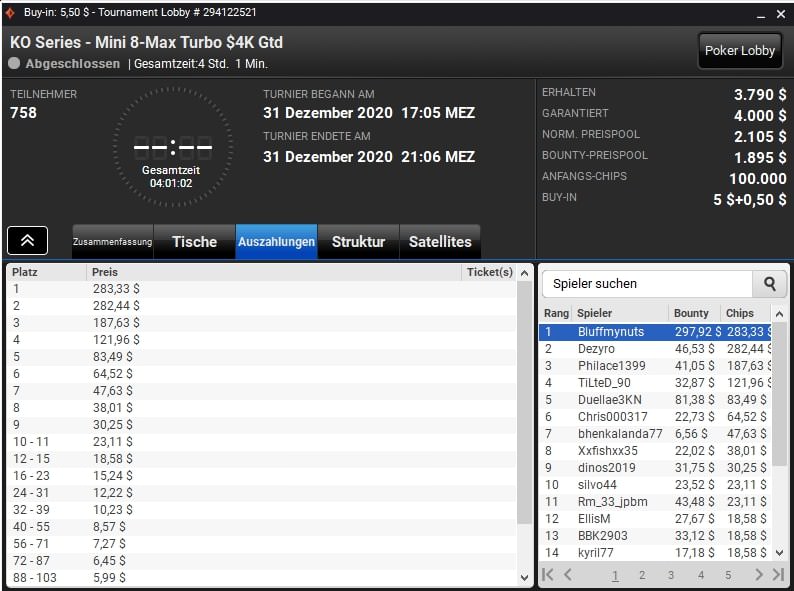Sort players by Bounty column
The width and height of the screenshot is (794, 591).
pyautogui.click(x=691, y=313)
